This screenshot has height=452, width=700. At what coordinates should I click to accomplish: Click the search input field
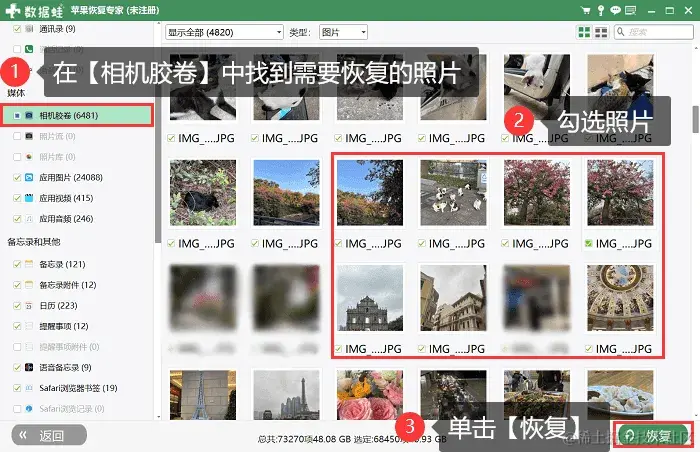click(654, 32)
